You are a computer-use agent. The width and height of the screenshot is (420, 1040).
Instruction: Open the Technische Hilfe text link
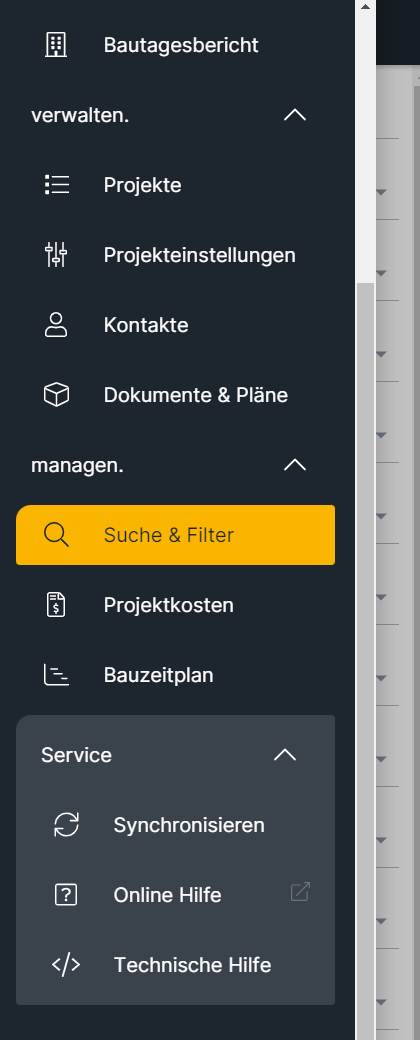192,965
